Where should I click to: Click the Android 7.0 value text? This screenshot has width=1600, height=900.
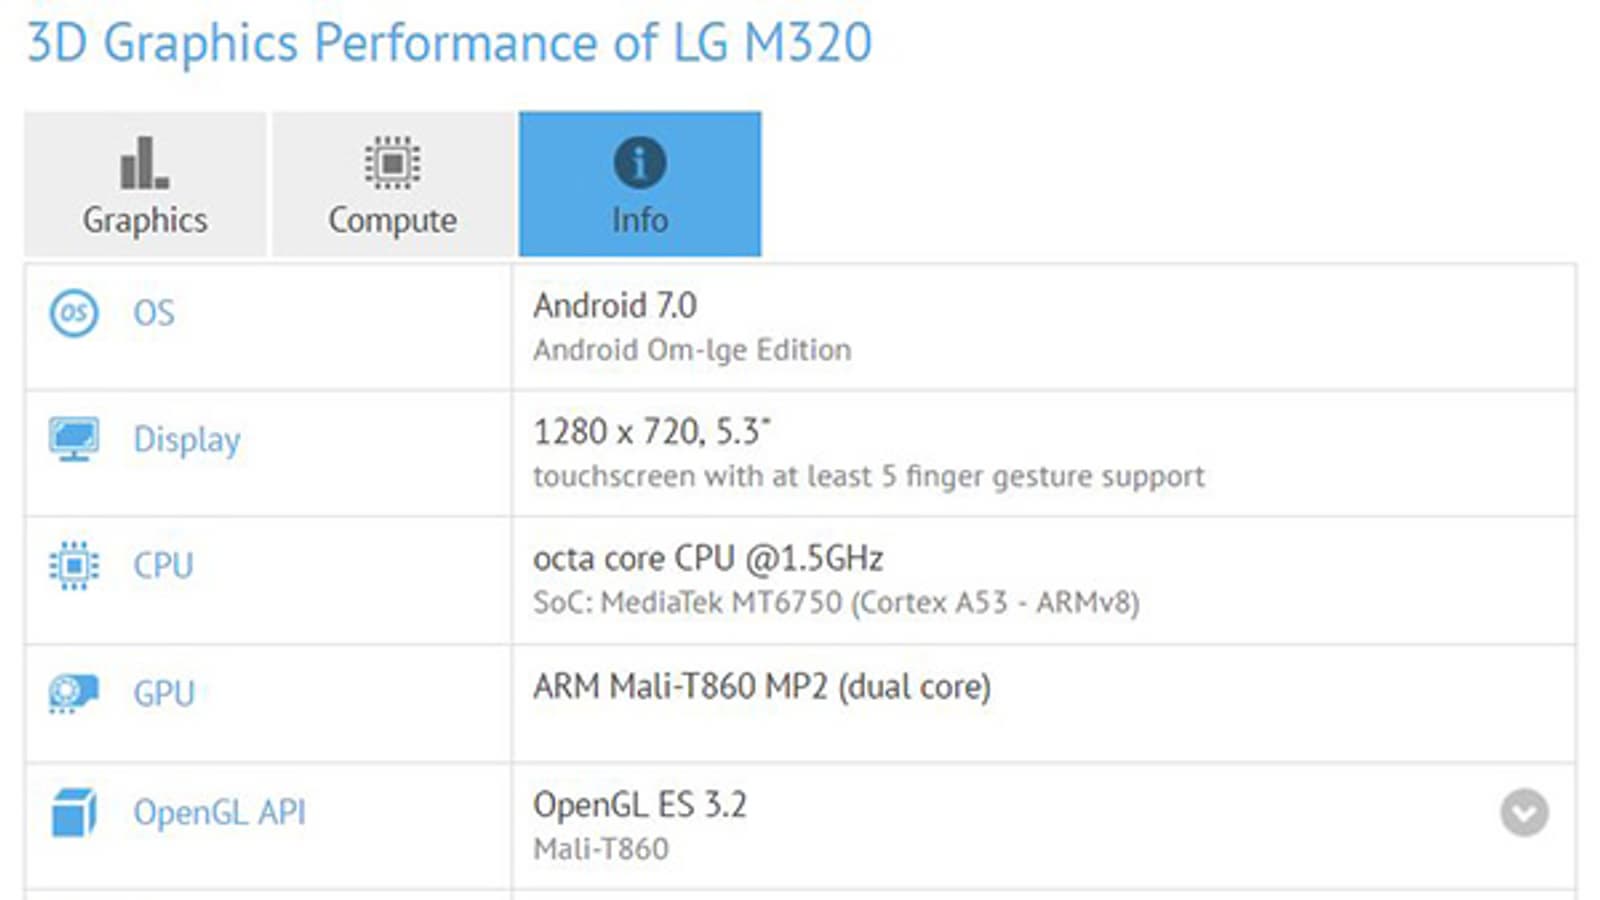tap(614, 305)
